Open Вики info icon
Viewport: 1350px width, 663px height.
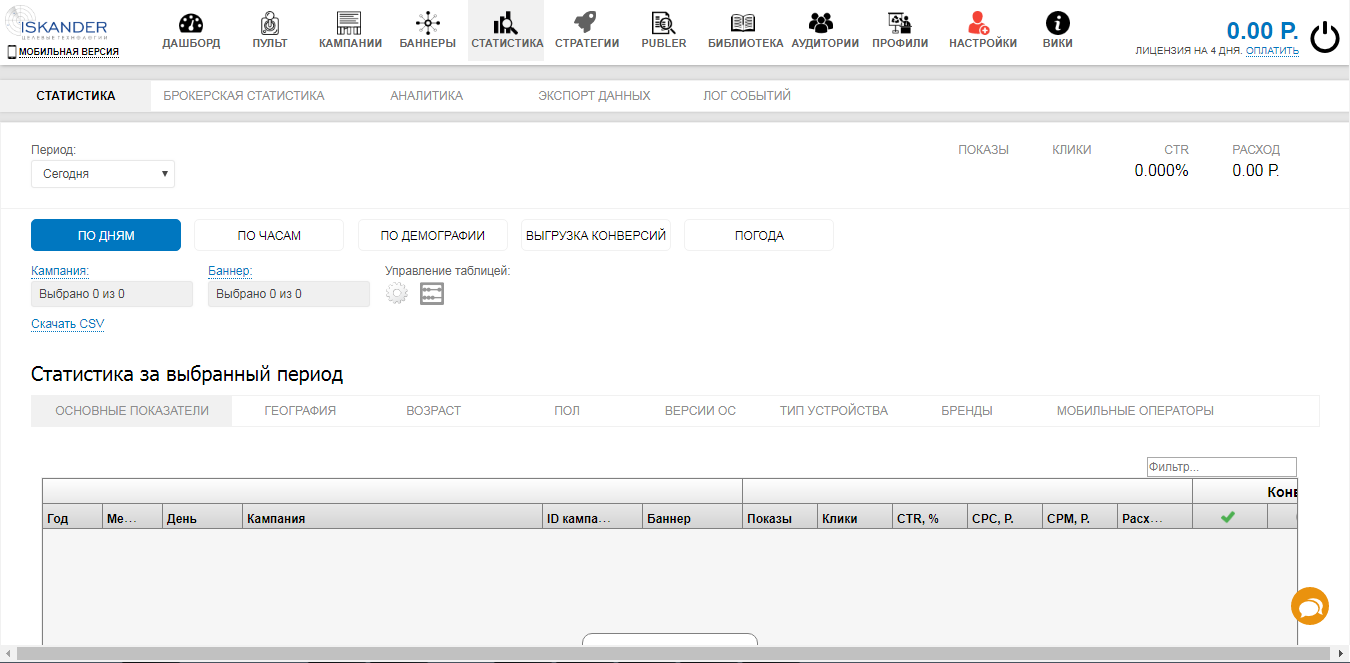pos(1057,23)
